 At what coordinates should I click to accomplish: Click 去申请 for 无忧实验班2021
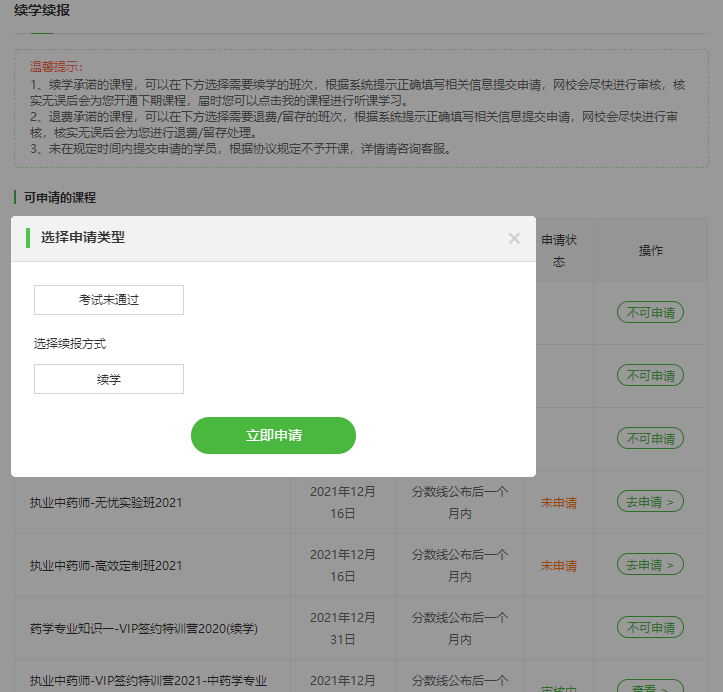pyautogui.click(x=650, y=502)
